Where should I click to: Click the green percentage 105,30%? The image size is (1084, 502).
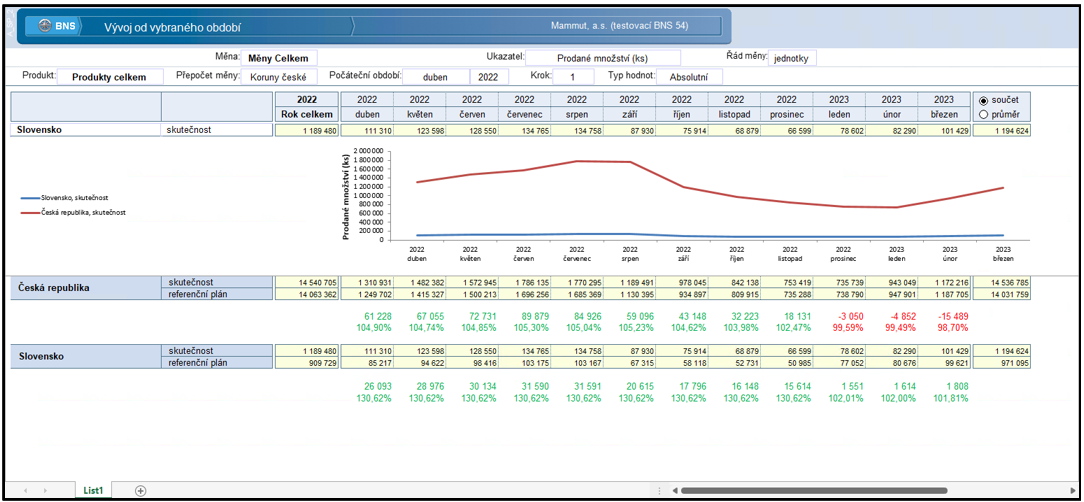click(x=532, y=328)
